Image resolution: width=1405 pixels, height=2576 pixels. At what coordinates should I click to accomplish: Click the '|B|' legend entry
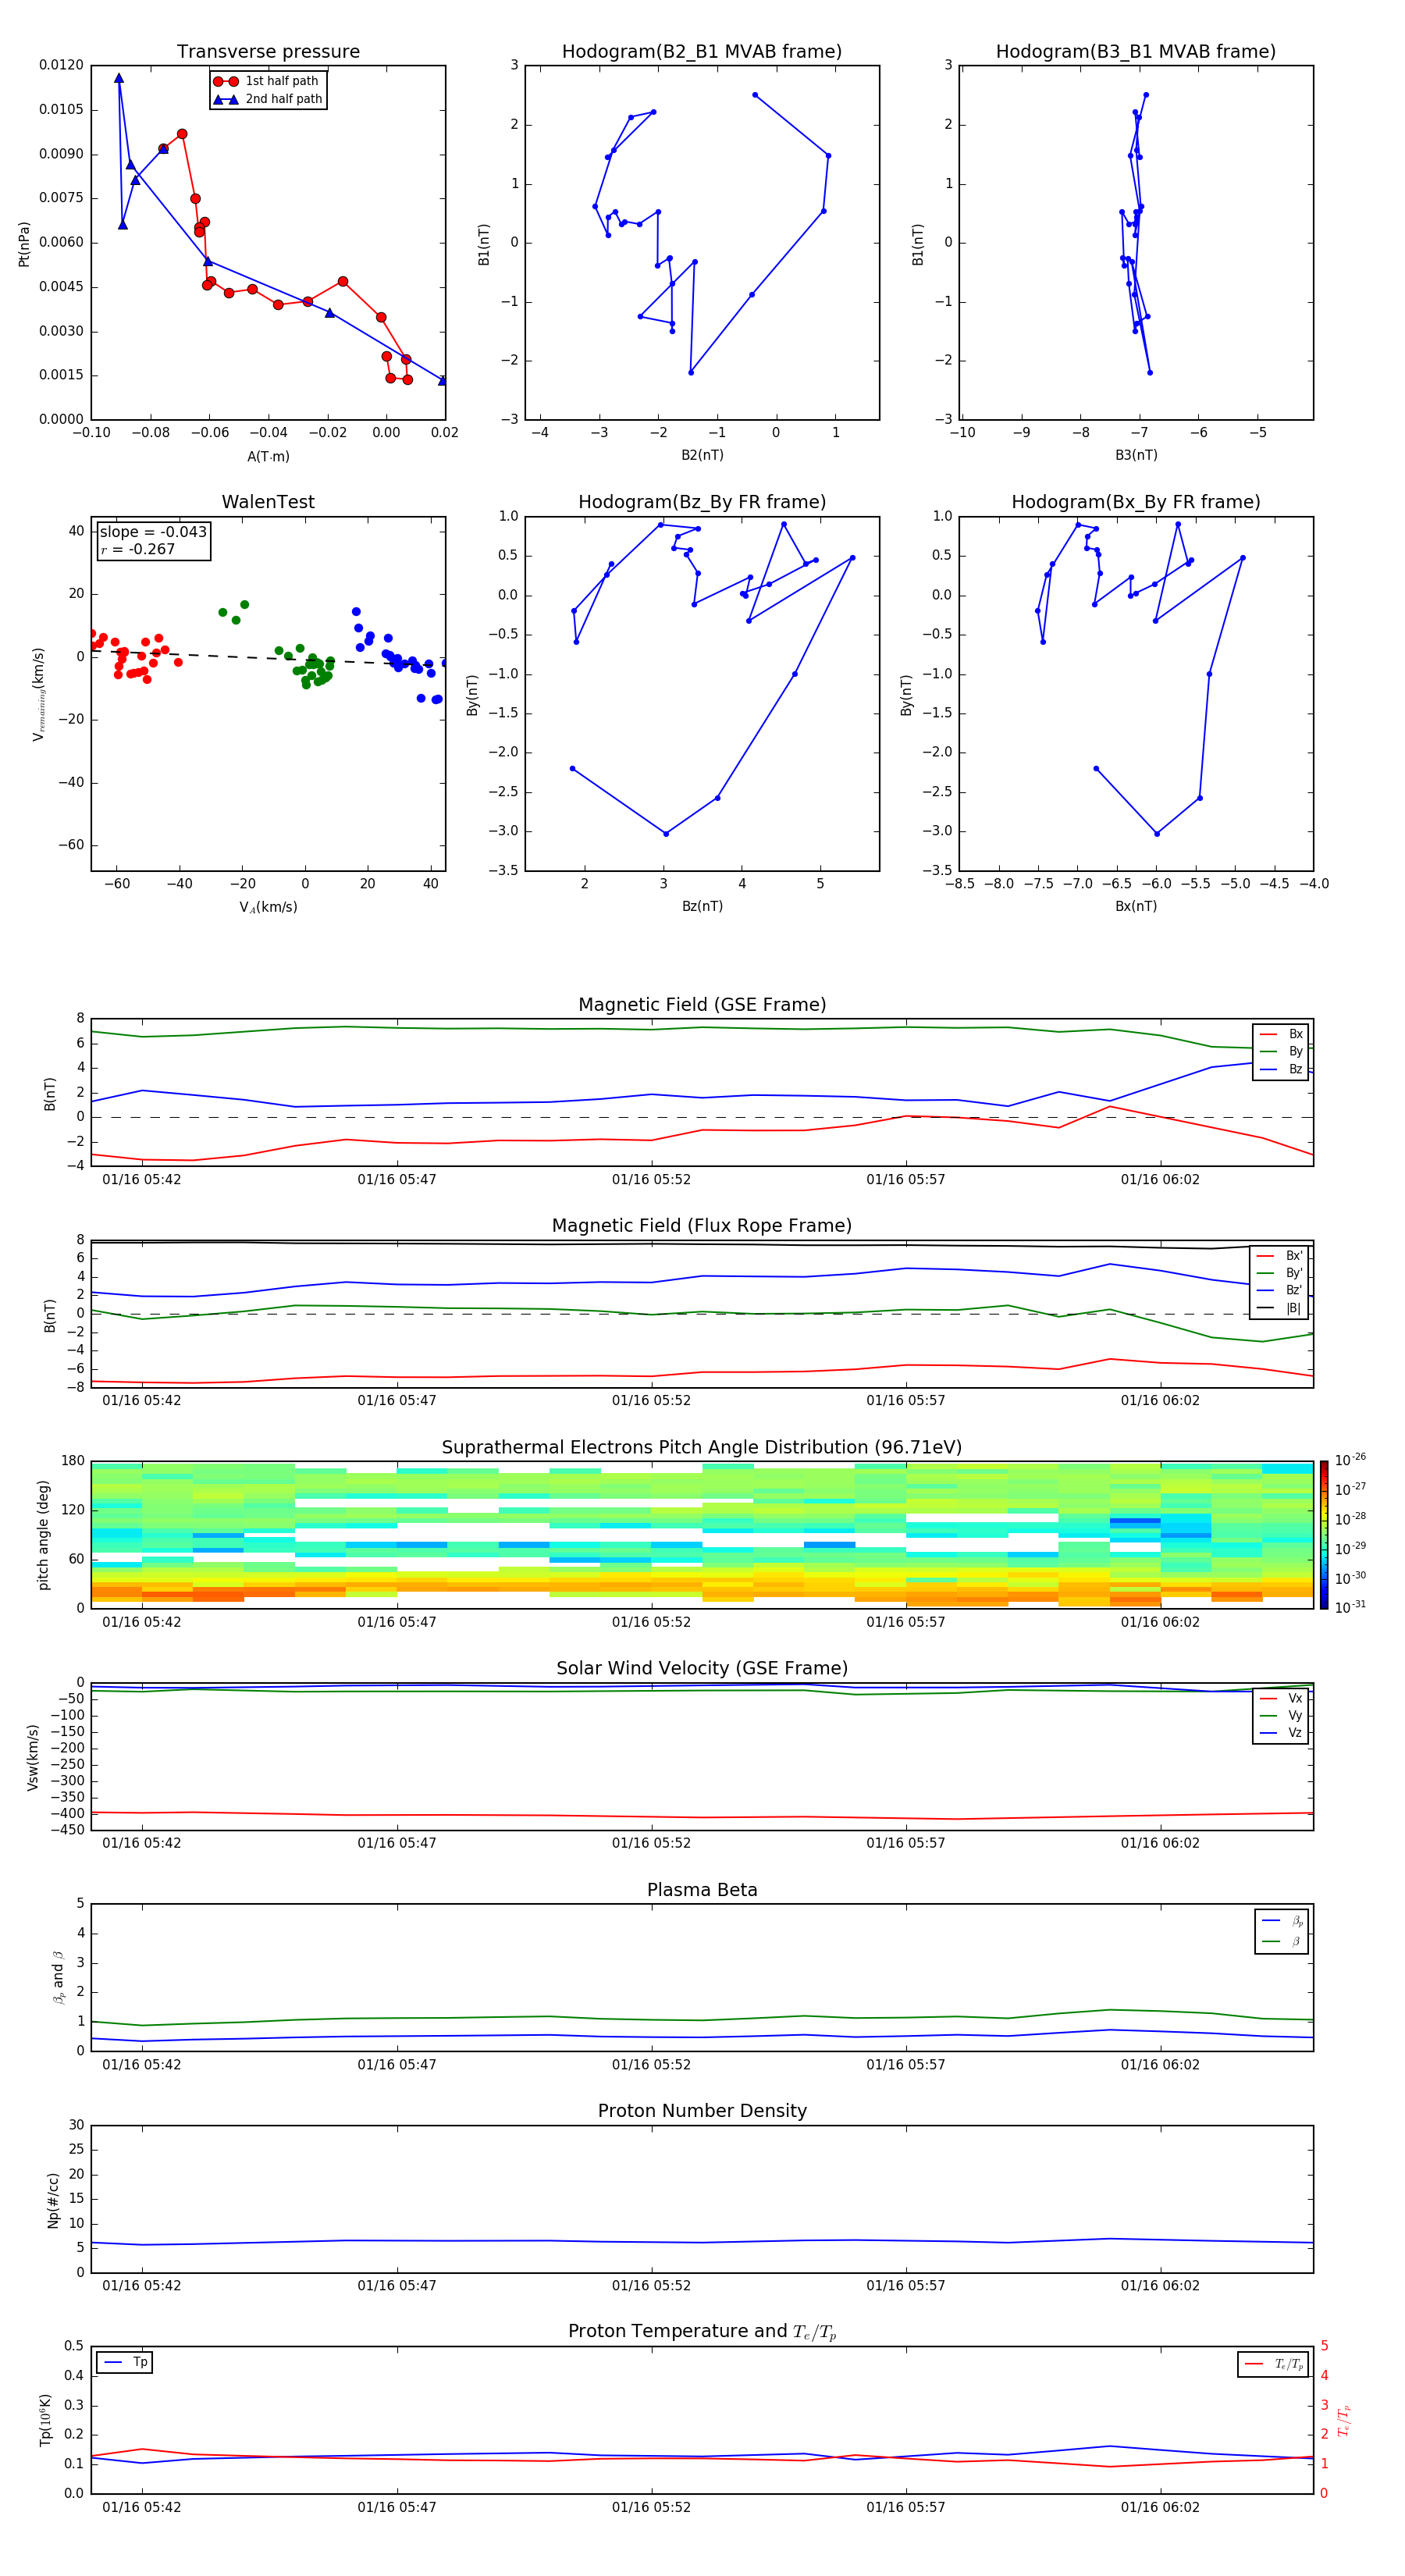(x=1281, y=1308)
